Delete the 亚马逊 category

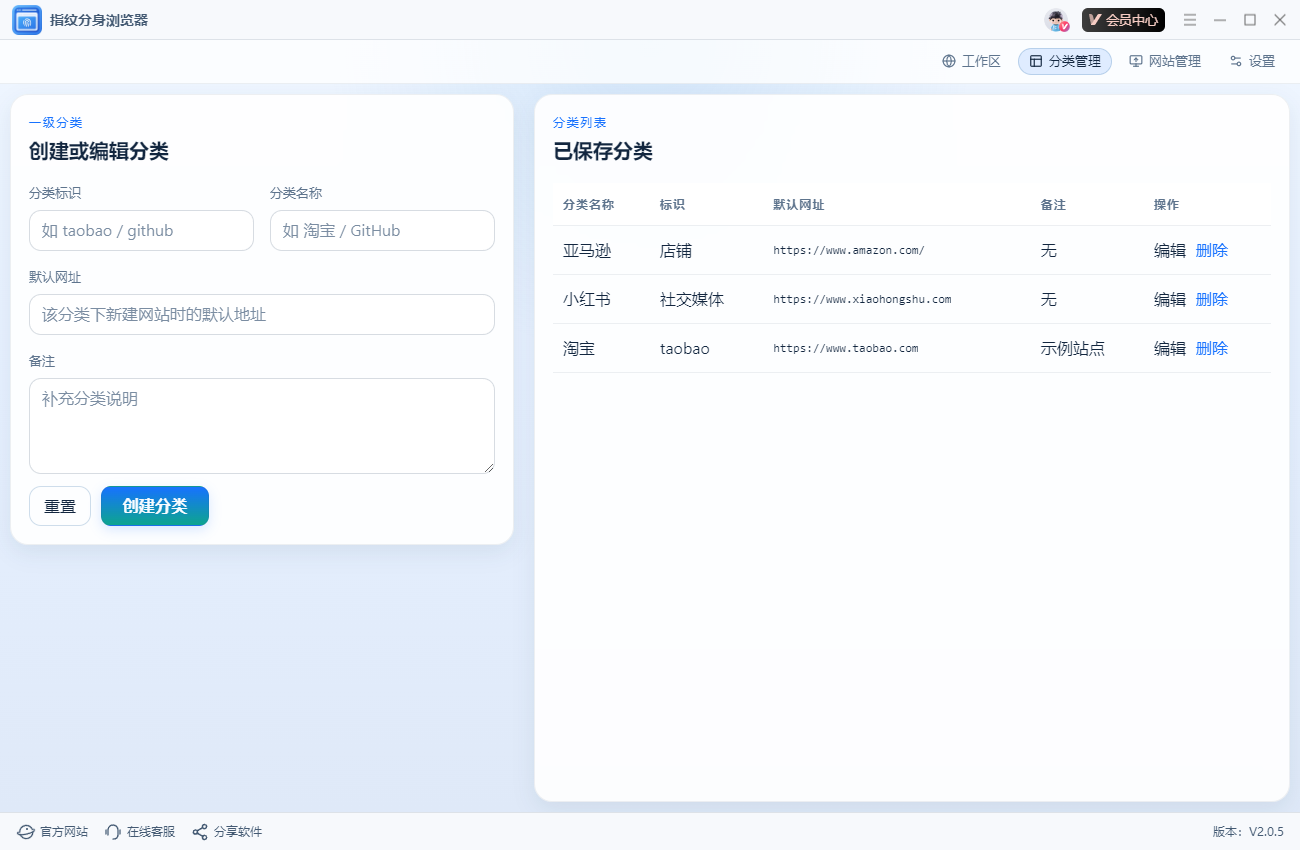click(1212, 250)
